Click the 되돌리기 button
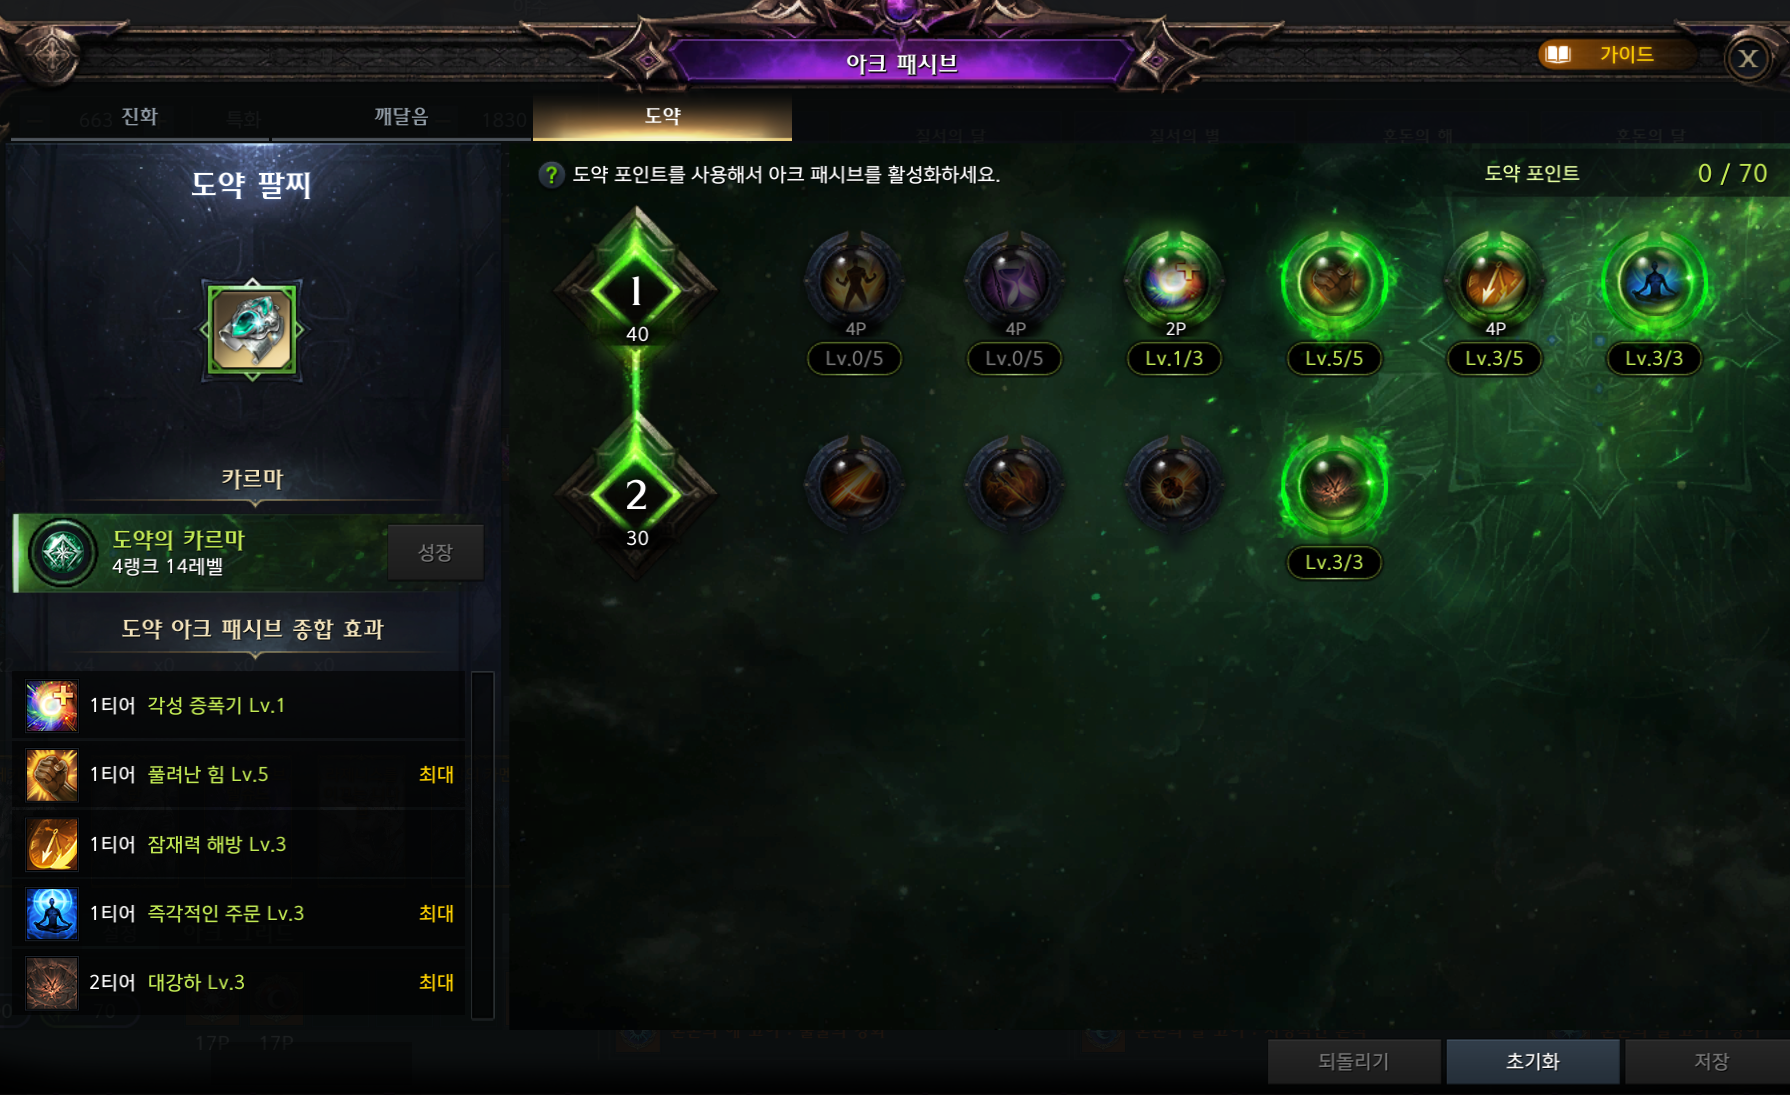This screenshot has height=1095, width=1790. (x=1354, y=1061)
